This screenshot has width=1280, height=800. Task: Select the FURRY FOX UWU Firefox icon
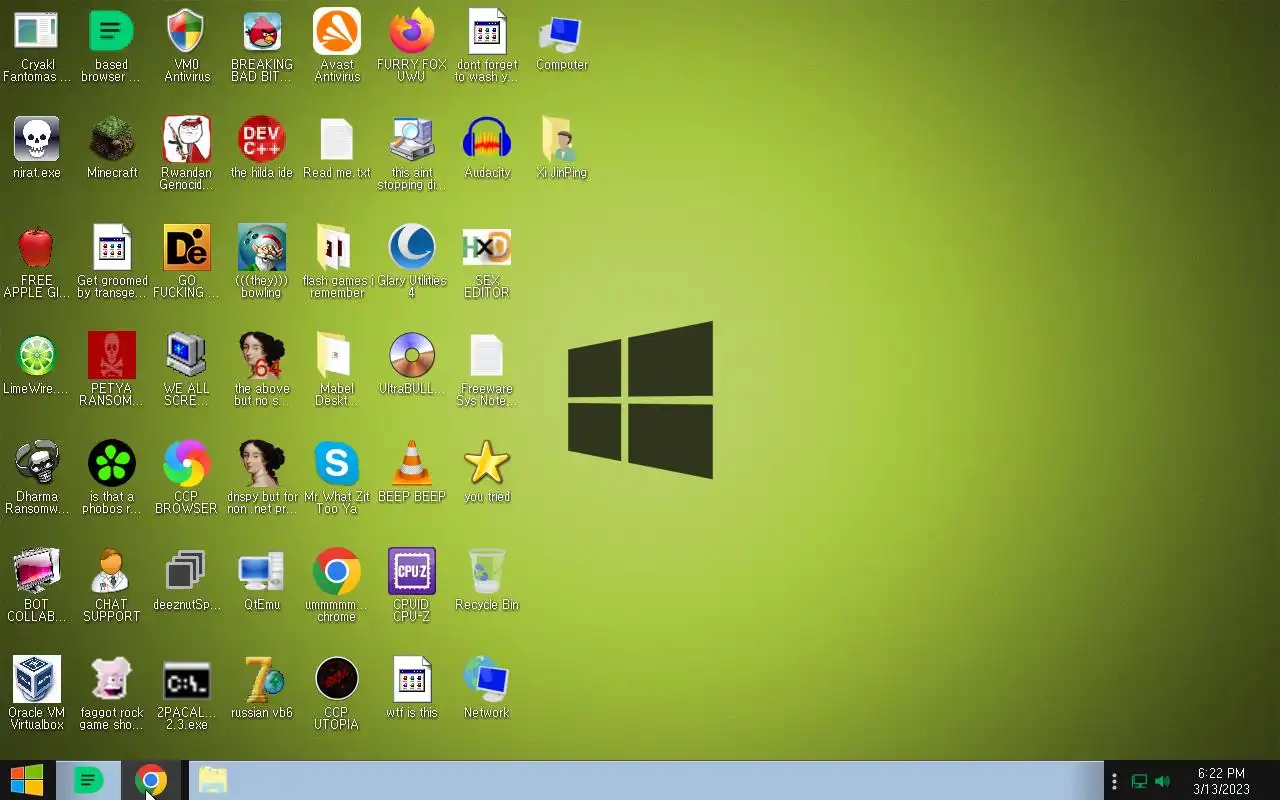pyautogui.click(x=412, y=33)
